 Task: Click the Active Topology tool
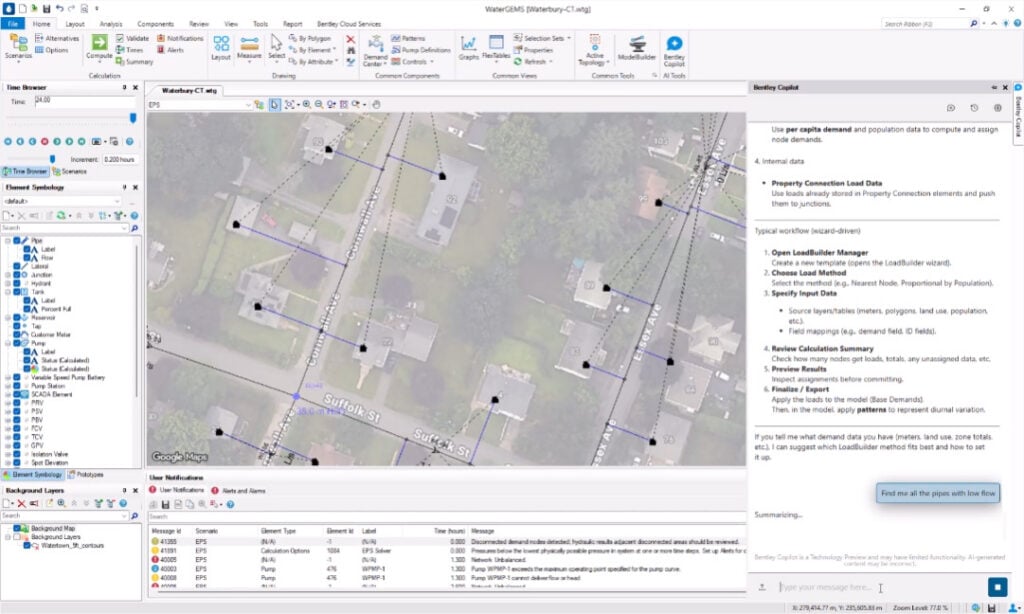594,50
